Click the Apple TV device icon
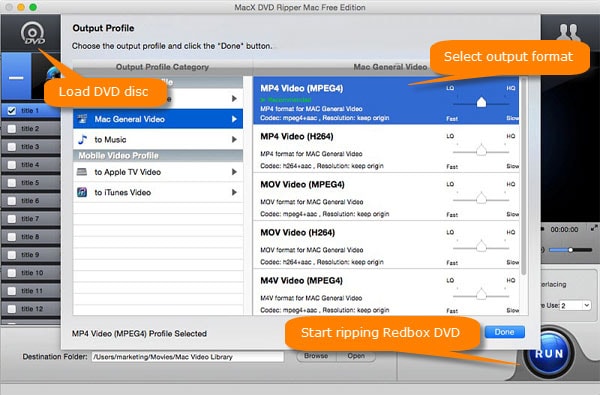600x395 pixels. click(82, 172)
